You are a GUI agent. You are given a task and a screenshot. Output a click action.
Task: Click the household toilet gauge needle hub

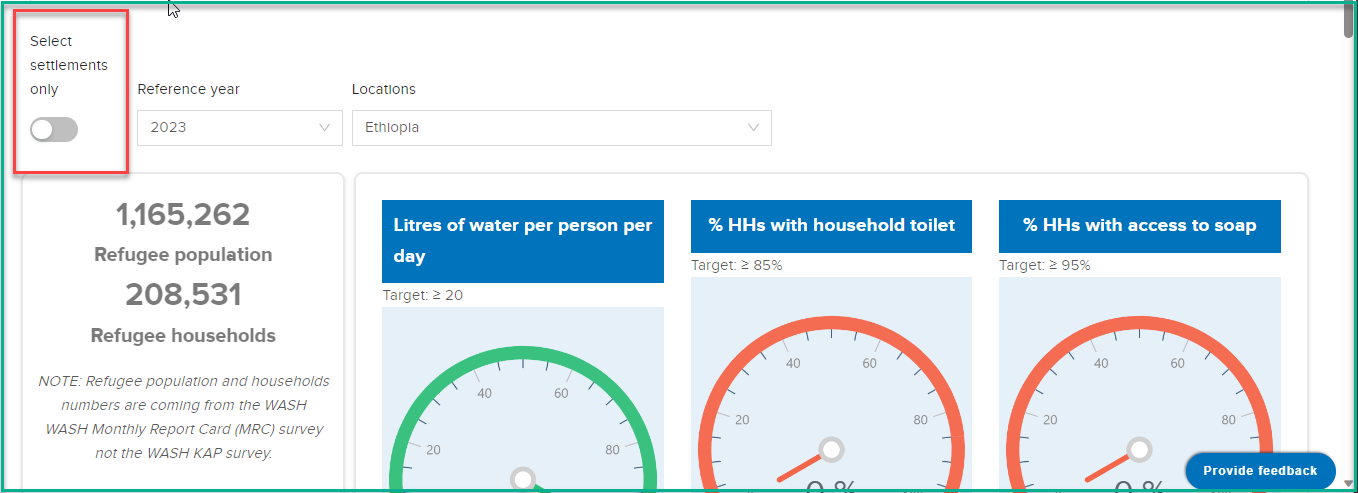tap(831, 451)
